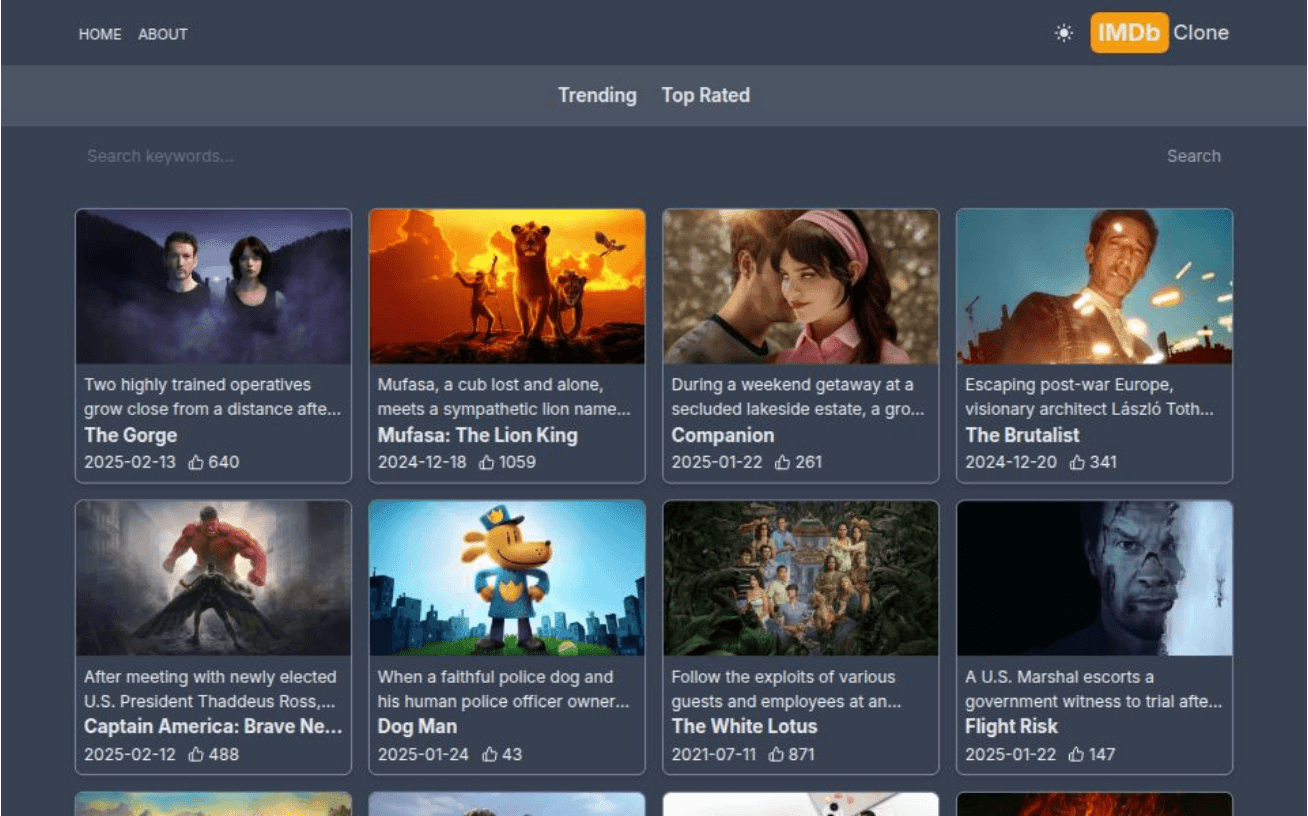Open the HOME link
This screenshot has width=1308, height=816.
point(100,34)
